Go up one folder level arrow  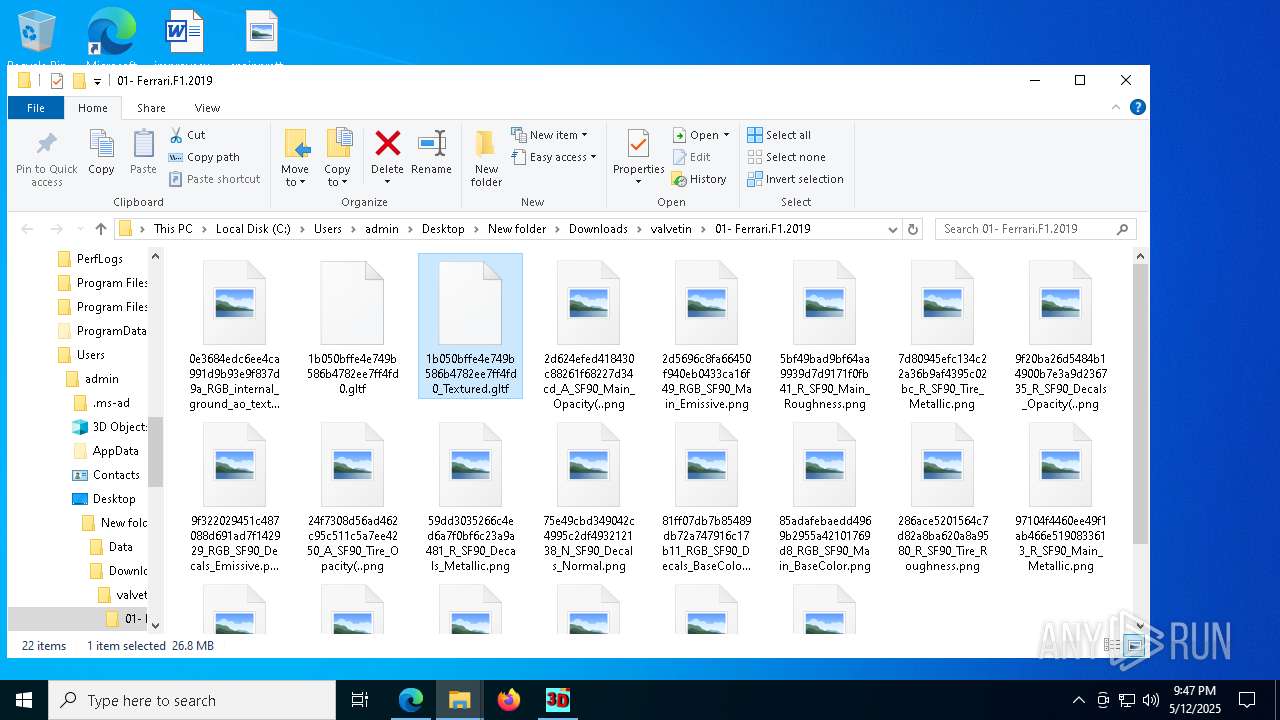pyautogui.click(x=101, y=229)
